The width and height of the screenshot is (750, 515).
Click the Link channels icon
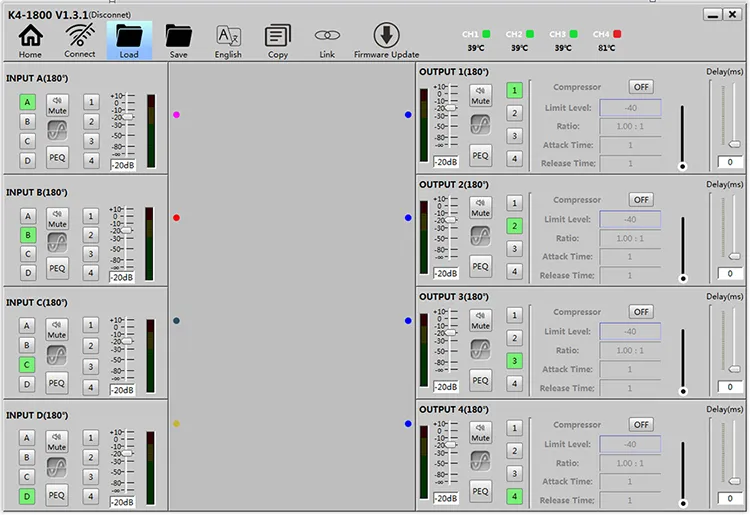pyautogui.click(x=326, y=39)
